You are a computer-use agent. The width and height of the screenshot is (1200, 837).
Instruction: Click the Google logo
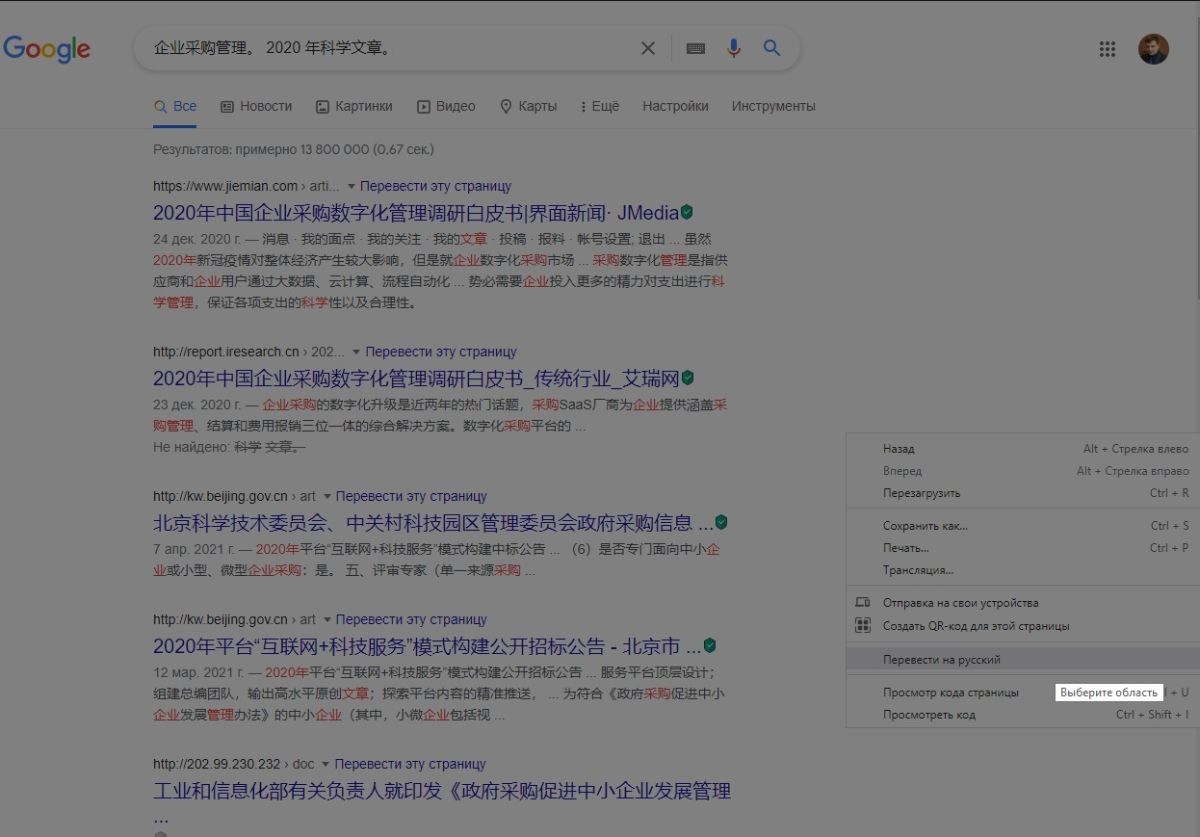(x=46, y=48)
